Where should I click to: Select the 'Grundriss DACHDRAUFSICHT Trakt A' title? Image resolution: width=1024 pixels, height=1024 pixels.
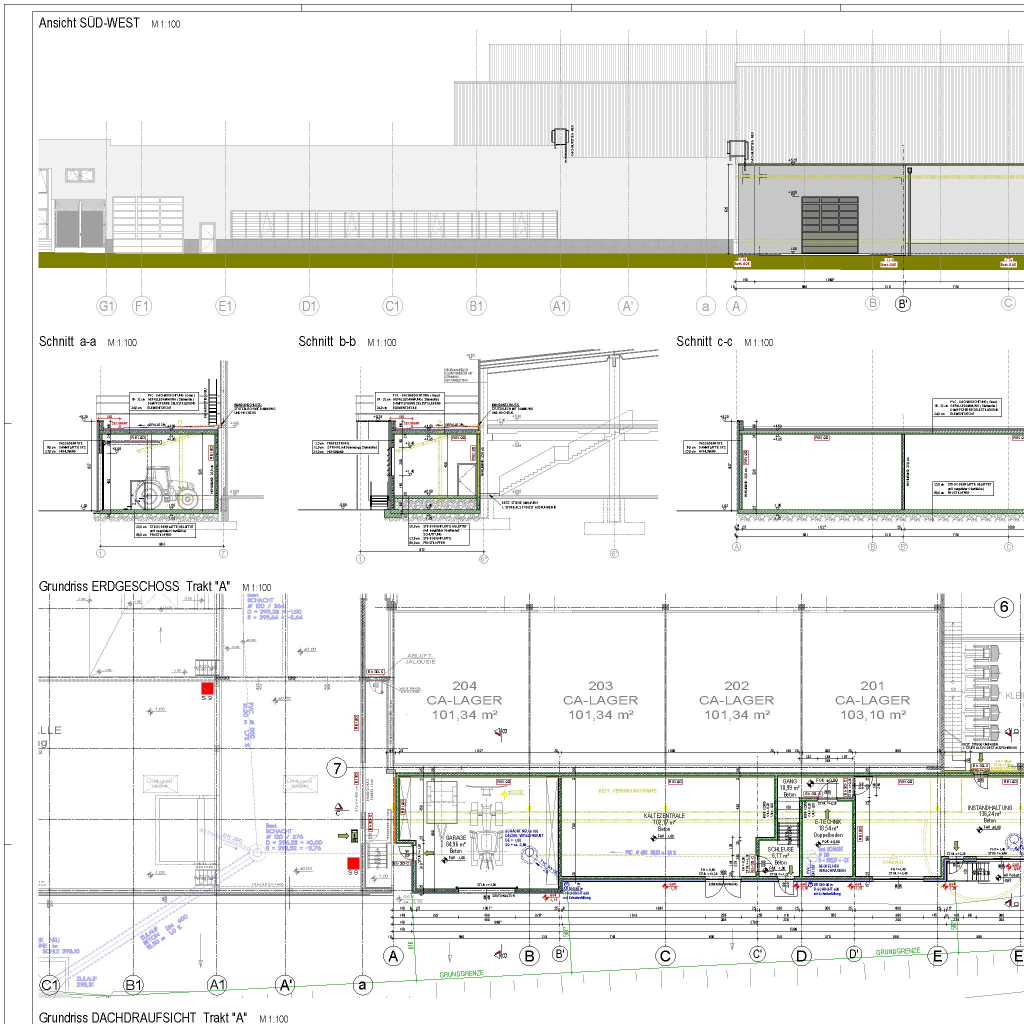[143, 1017]
